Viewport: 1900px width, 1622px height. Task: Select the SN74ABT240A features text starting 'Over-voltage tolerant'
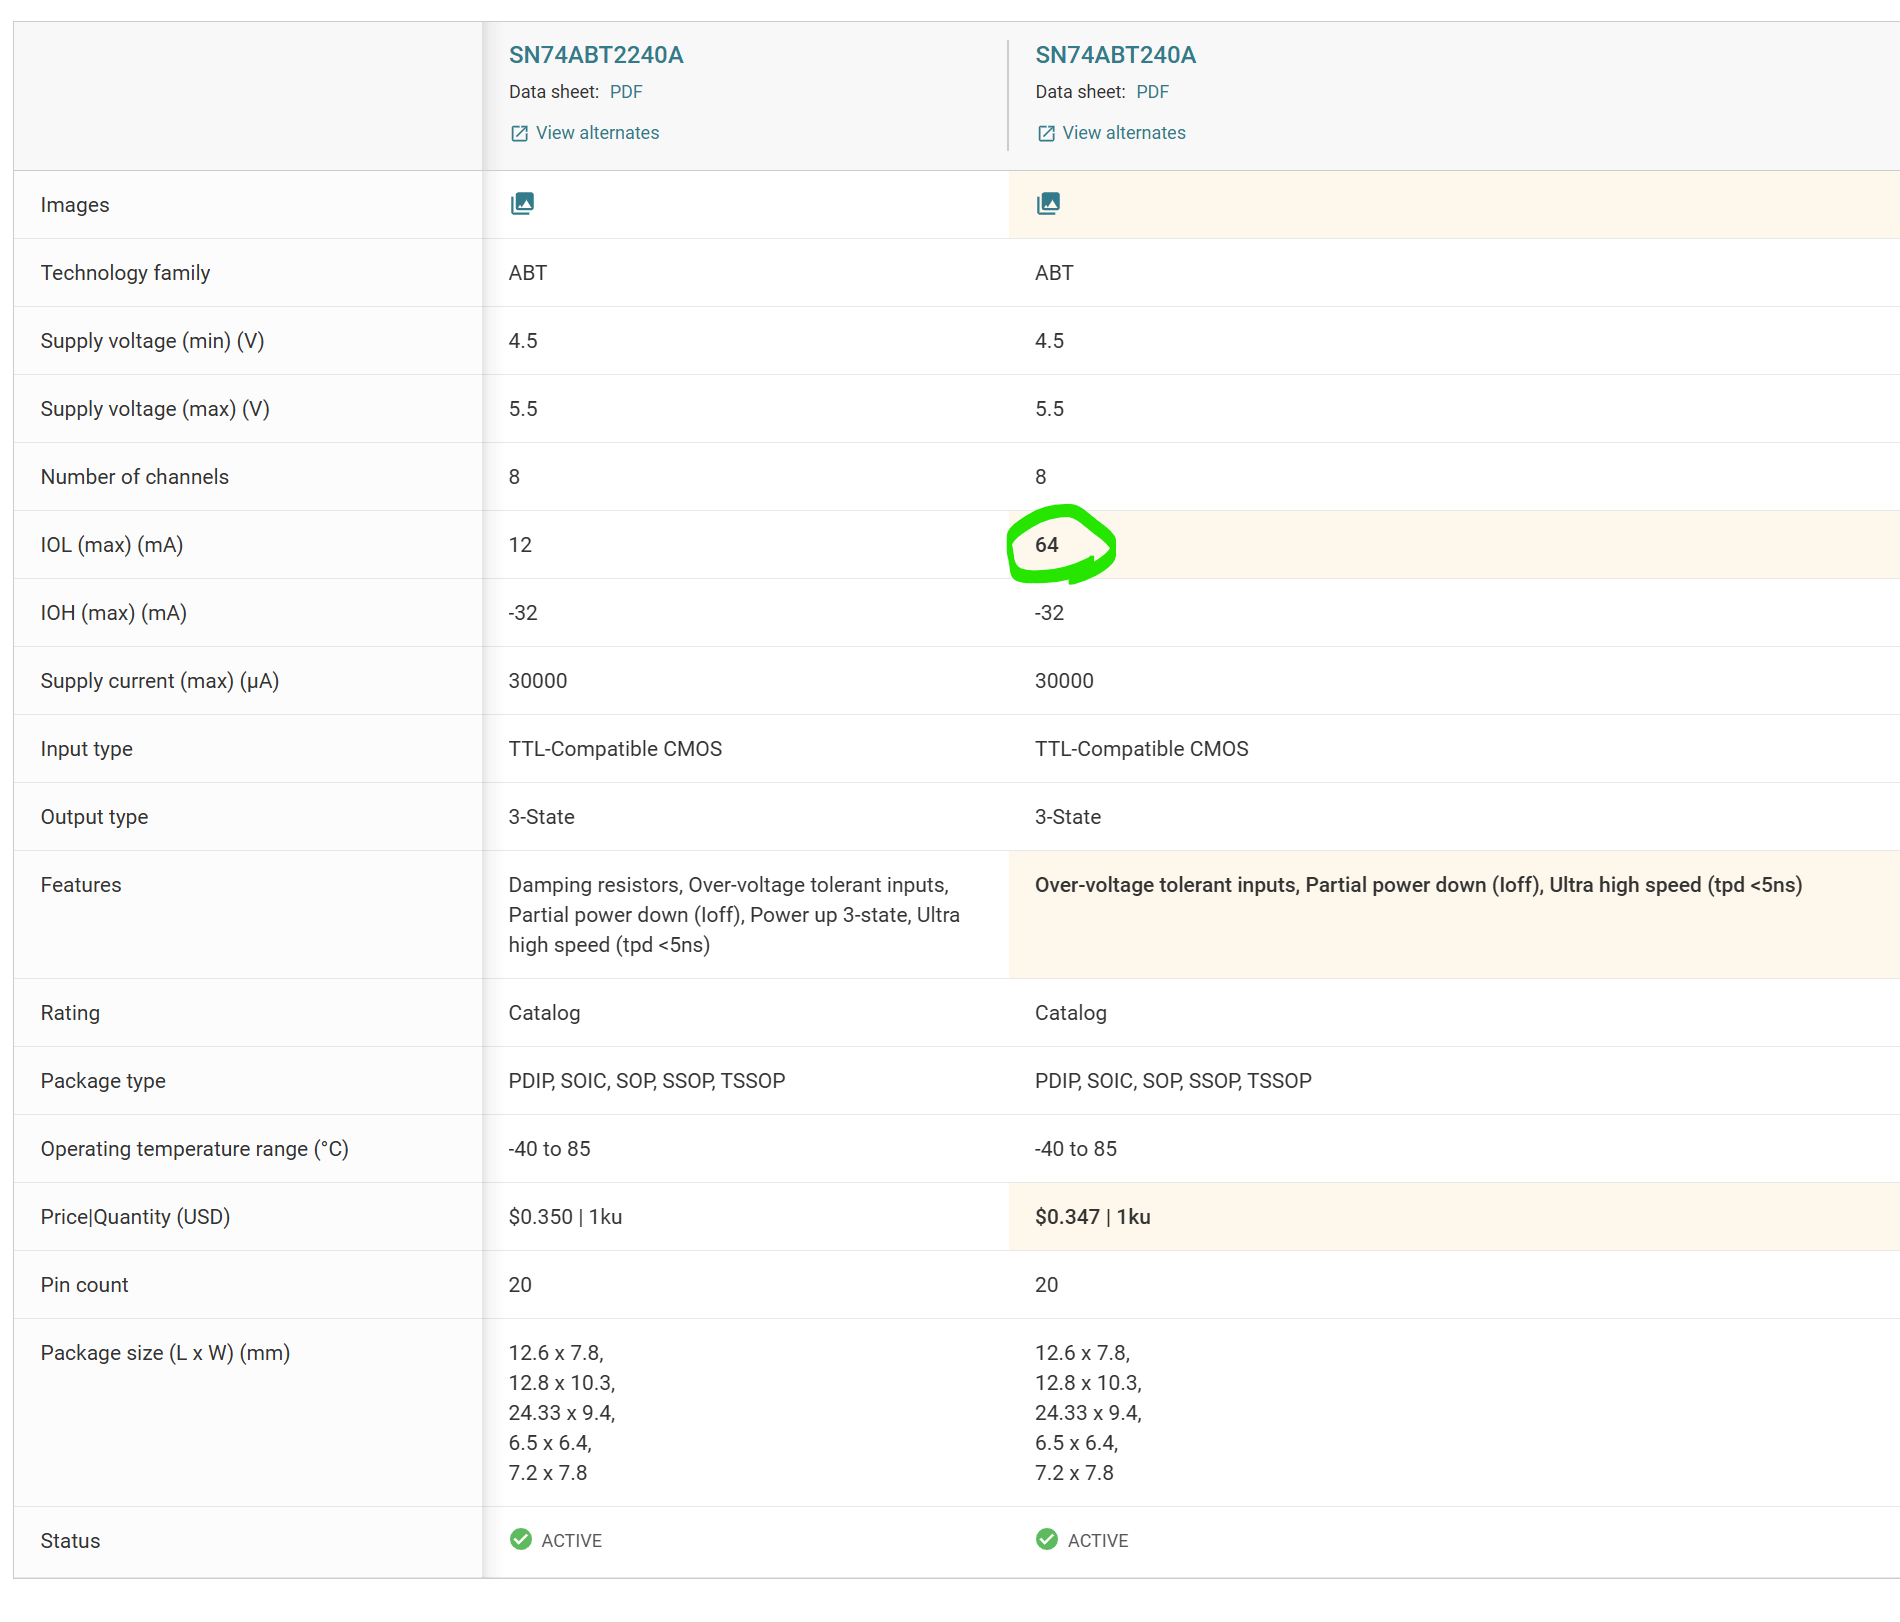pos(1419,885)
